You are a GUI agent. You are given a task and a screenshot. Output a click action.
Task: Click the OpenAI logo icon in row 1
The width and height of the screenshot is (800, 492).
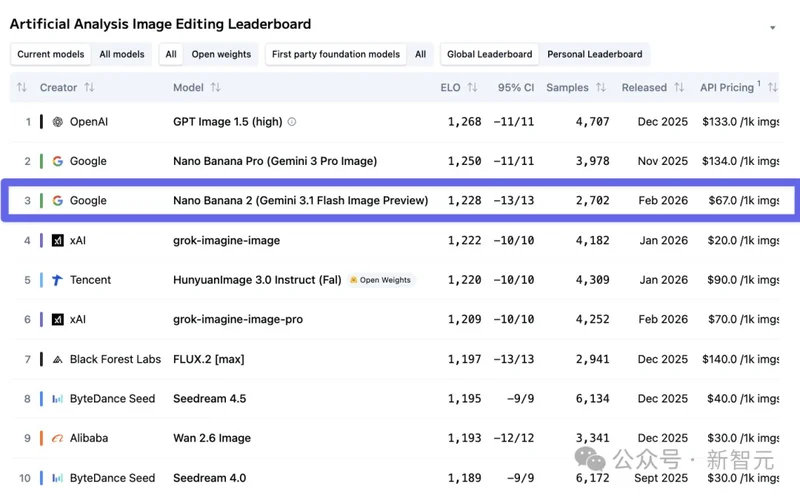click(58, 122)
